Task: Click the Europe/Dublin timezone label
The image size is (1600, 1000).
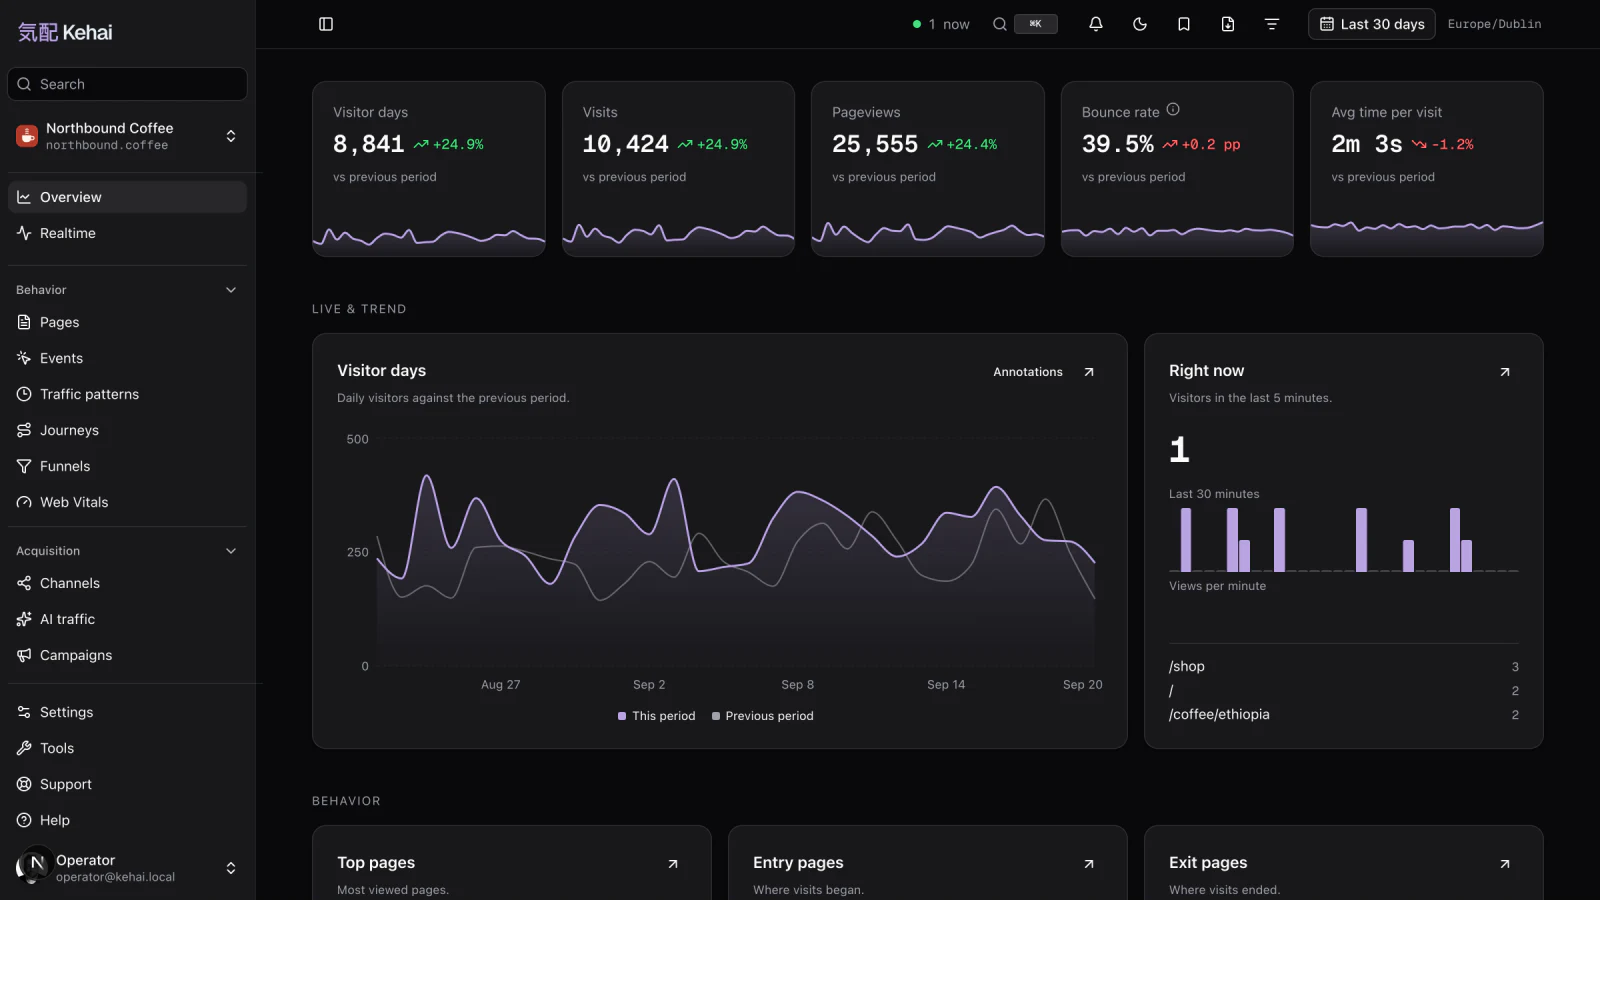Action: [x=1494, y=24]
